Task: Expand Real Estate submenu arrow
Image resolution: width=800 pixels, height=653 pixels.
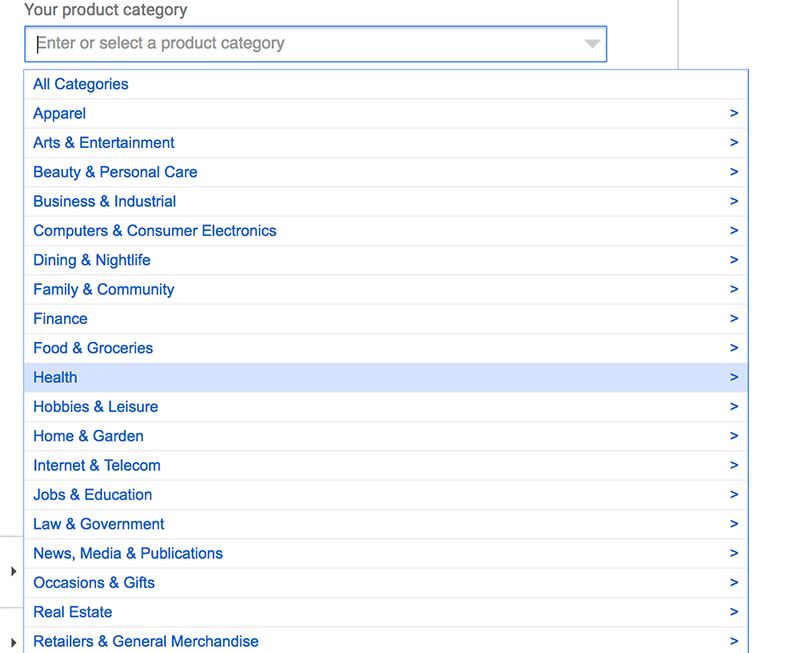Action: (x=734, y=612)
